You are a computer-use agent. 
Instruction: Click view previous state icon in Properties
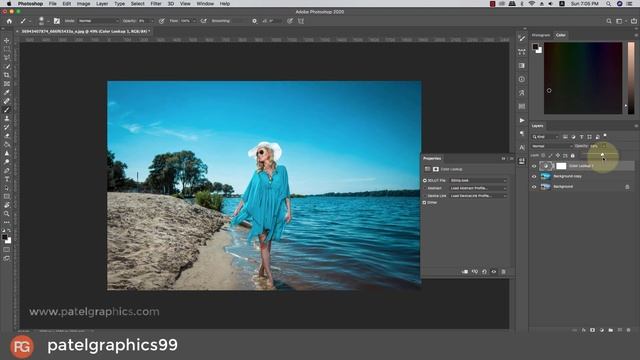pos(475,271)
